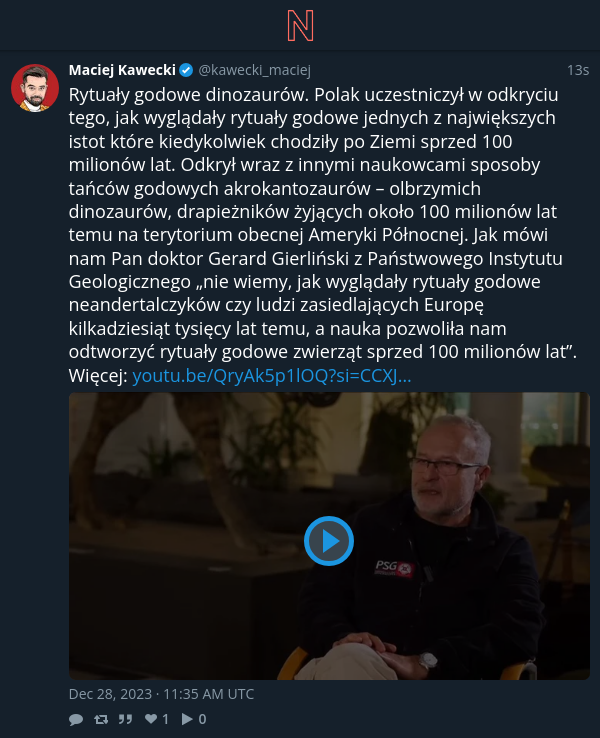The width and height of the screenshot is (600, 738).
Task: Click the quote marks icon
Action: click(x=125, y=719)
